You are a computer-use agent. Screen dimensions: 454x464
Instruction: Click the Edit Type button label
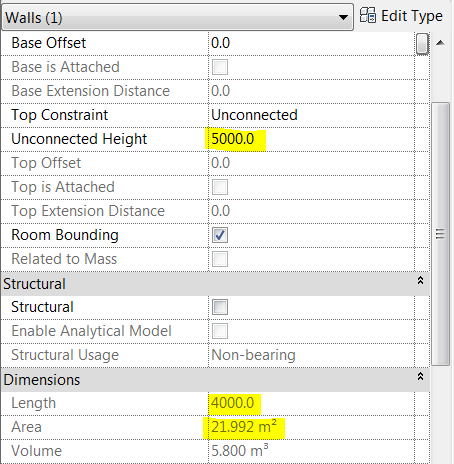click(x=412, y=16)
